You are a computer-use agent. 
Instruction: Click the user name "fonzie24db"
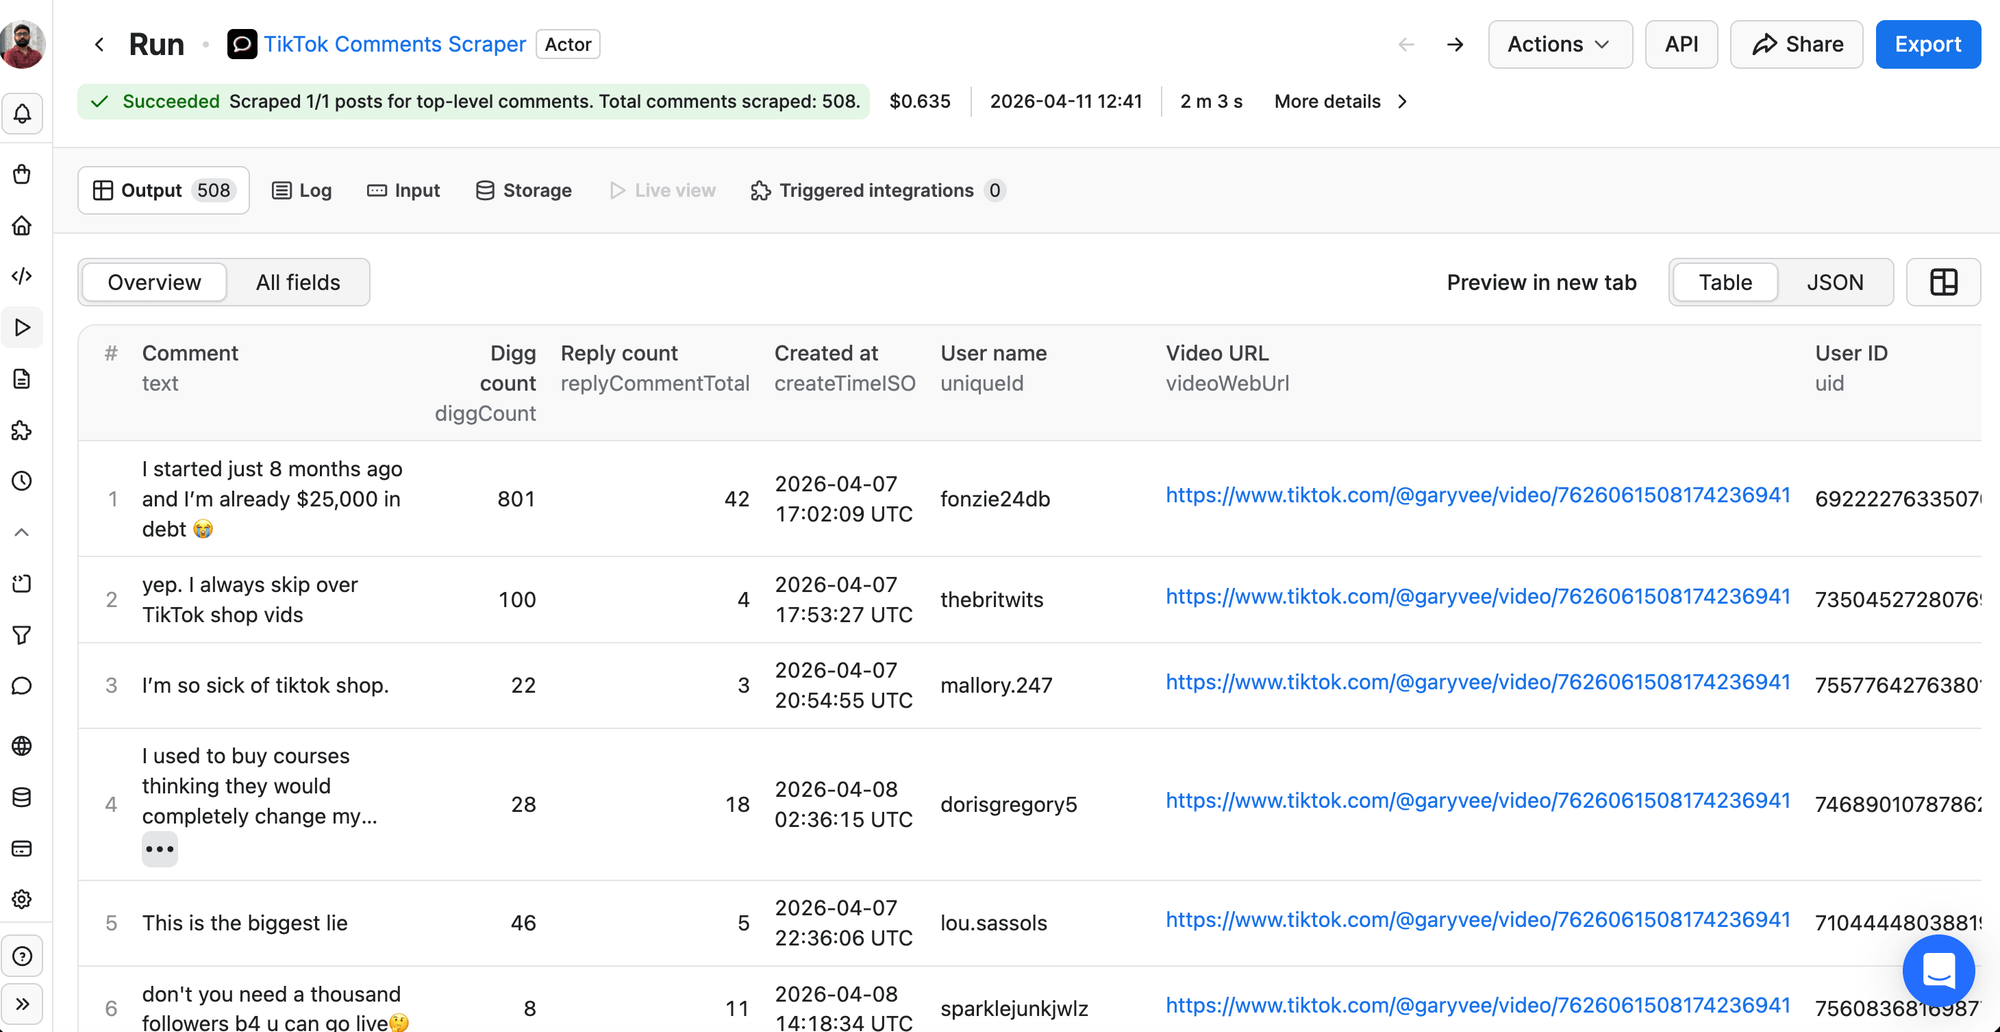point(995,499)
